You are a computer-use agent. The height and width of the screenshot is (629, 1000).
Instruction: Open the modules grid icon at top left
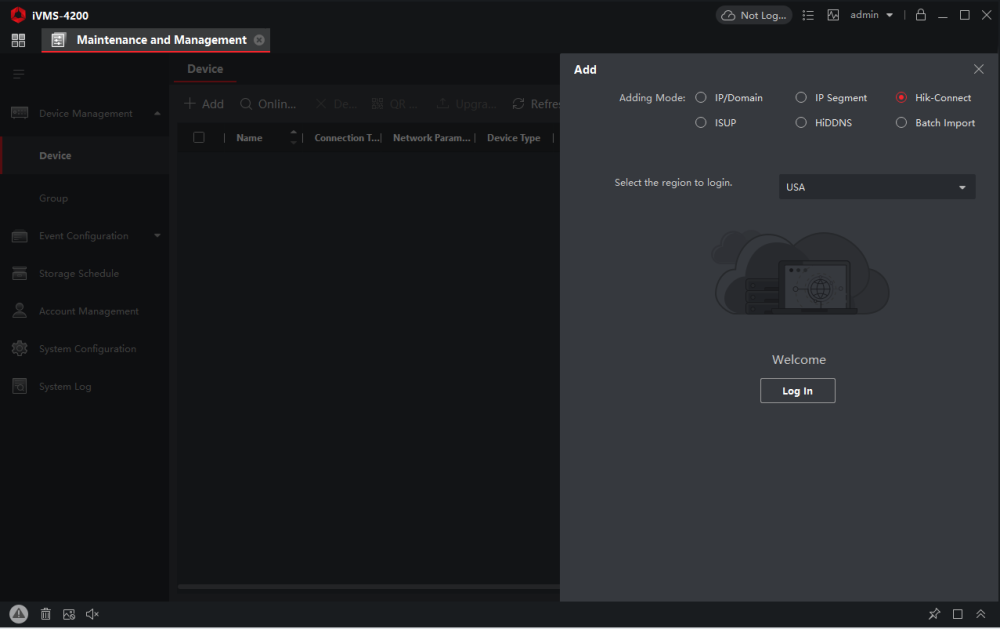point(18,40)
